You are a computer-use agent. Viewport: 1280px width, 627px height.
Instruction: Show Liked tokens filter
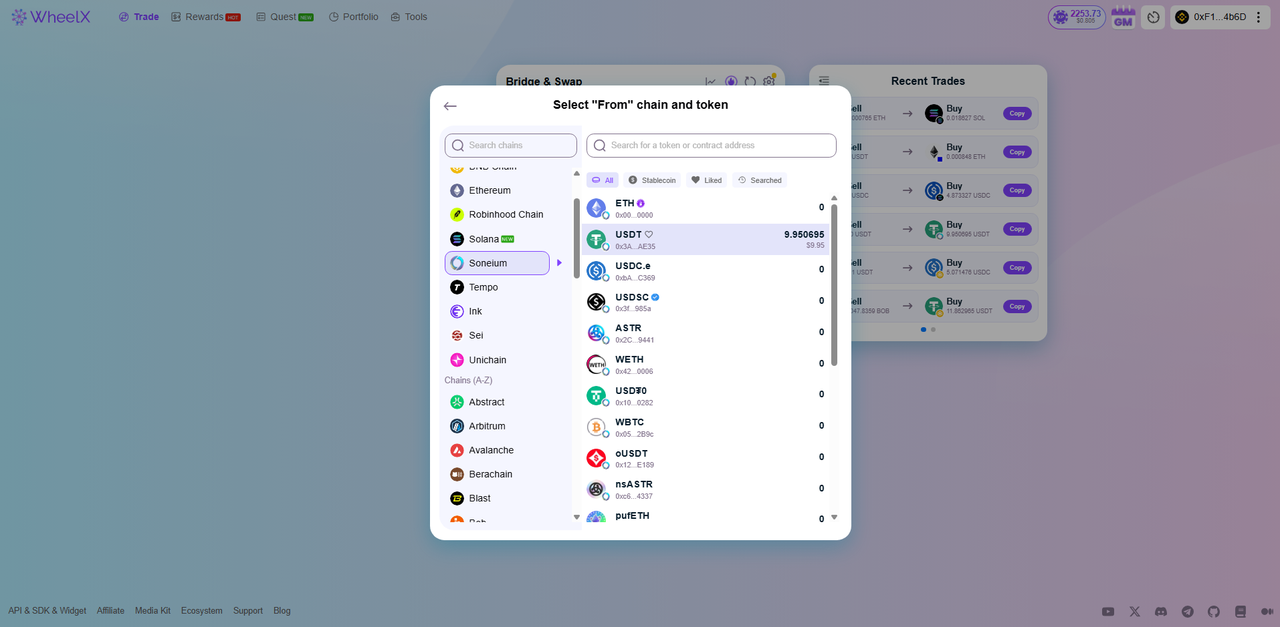point(706,180)
